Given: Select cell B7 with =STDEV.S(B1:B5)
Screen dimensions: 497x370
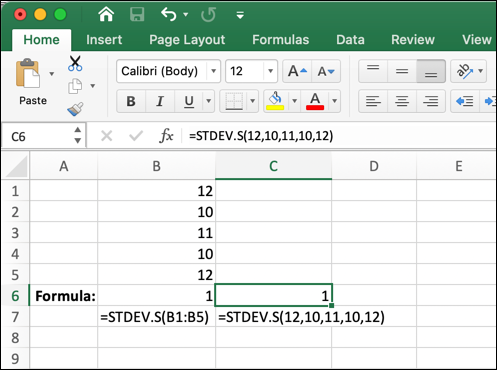Looking at the screenshot, I should point(157,317).
